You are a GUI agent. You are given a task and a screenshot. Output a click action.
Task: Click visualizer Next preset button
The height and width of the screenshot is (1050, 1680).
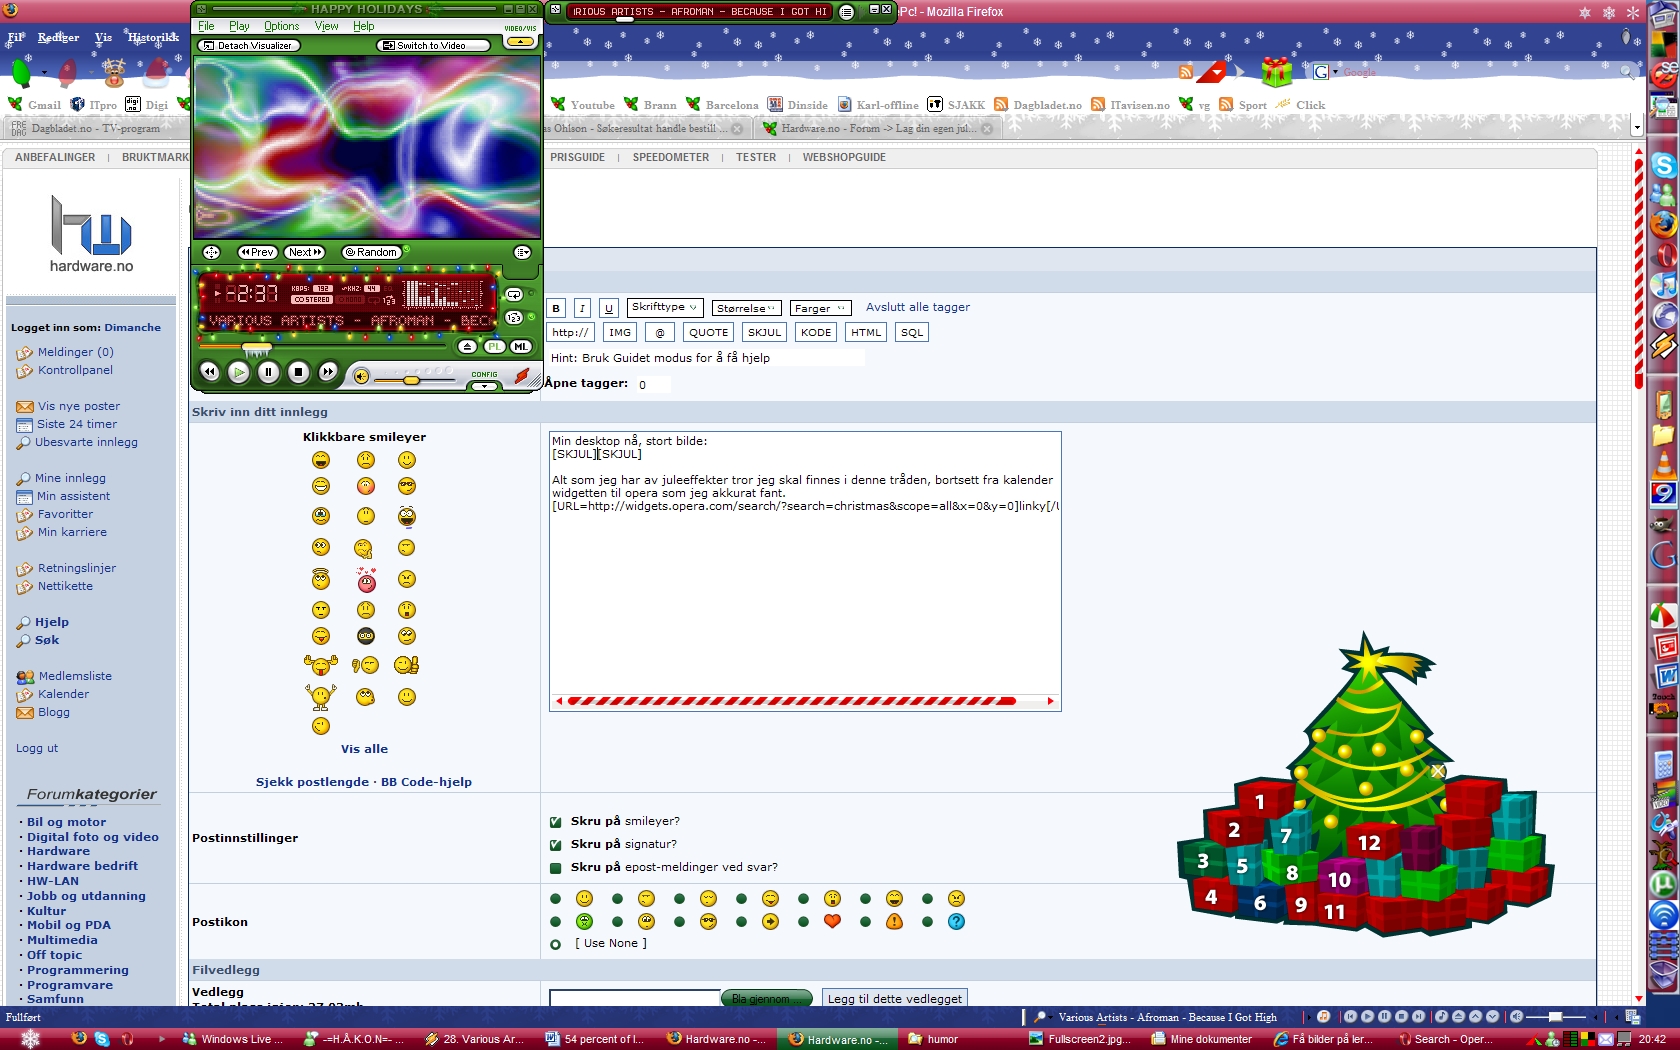[x=305, y=252]
